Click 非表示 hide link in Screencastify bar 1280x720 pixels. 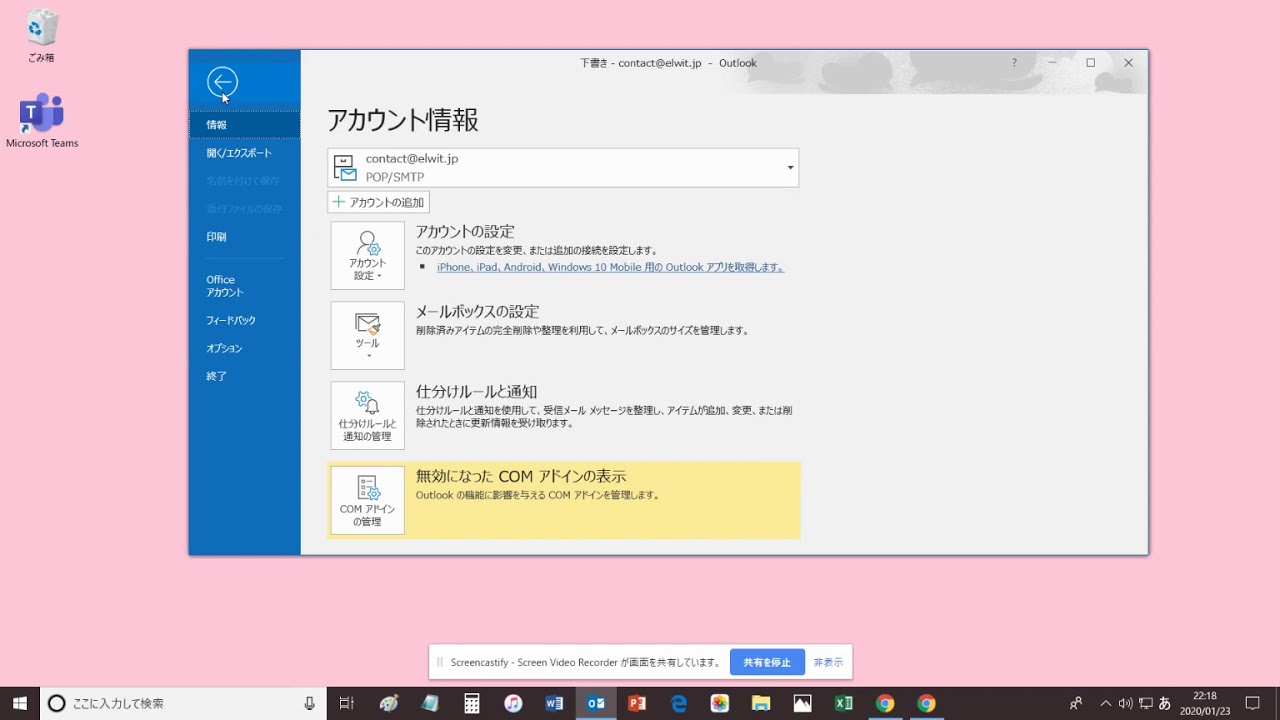tap(828, 662)
